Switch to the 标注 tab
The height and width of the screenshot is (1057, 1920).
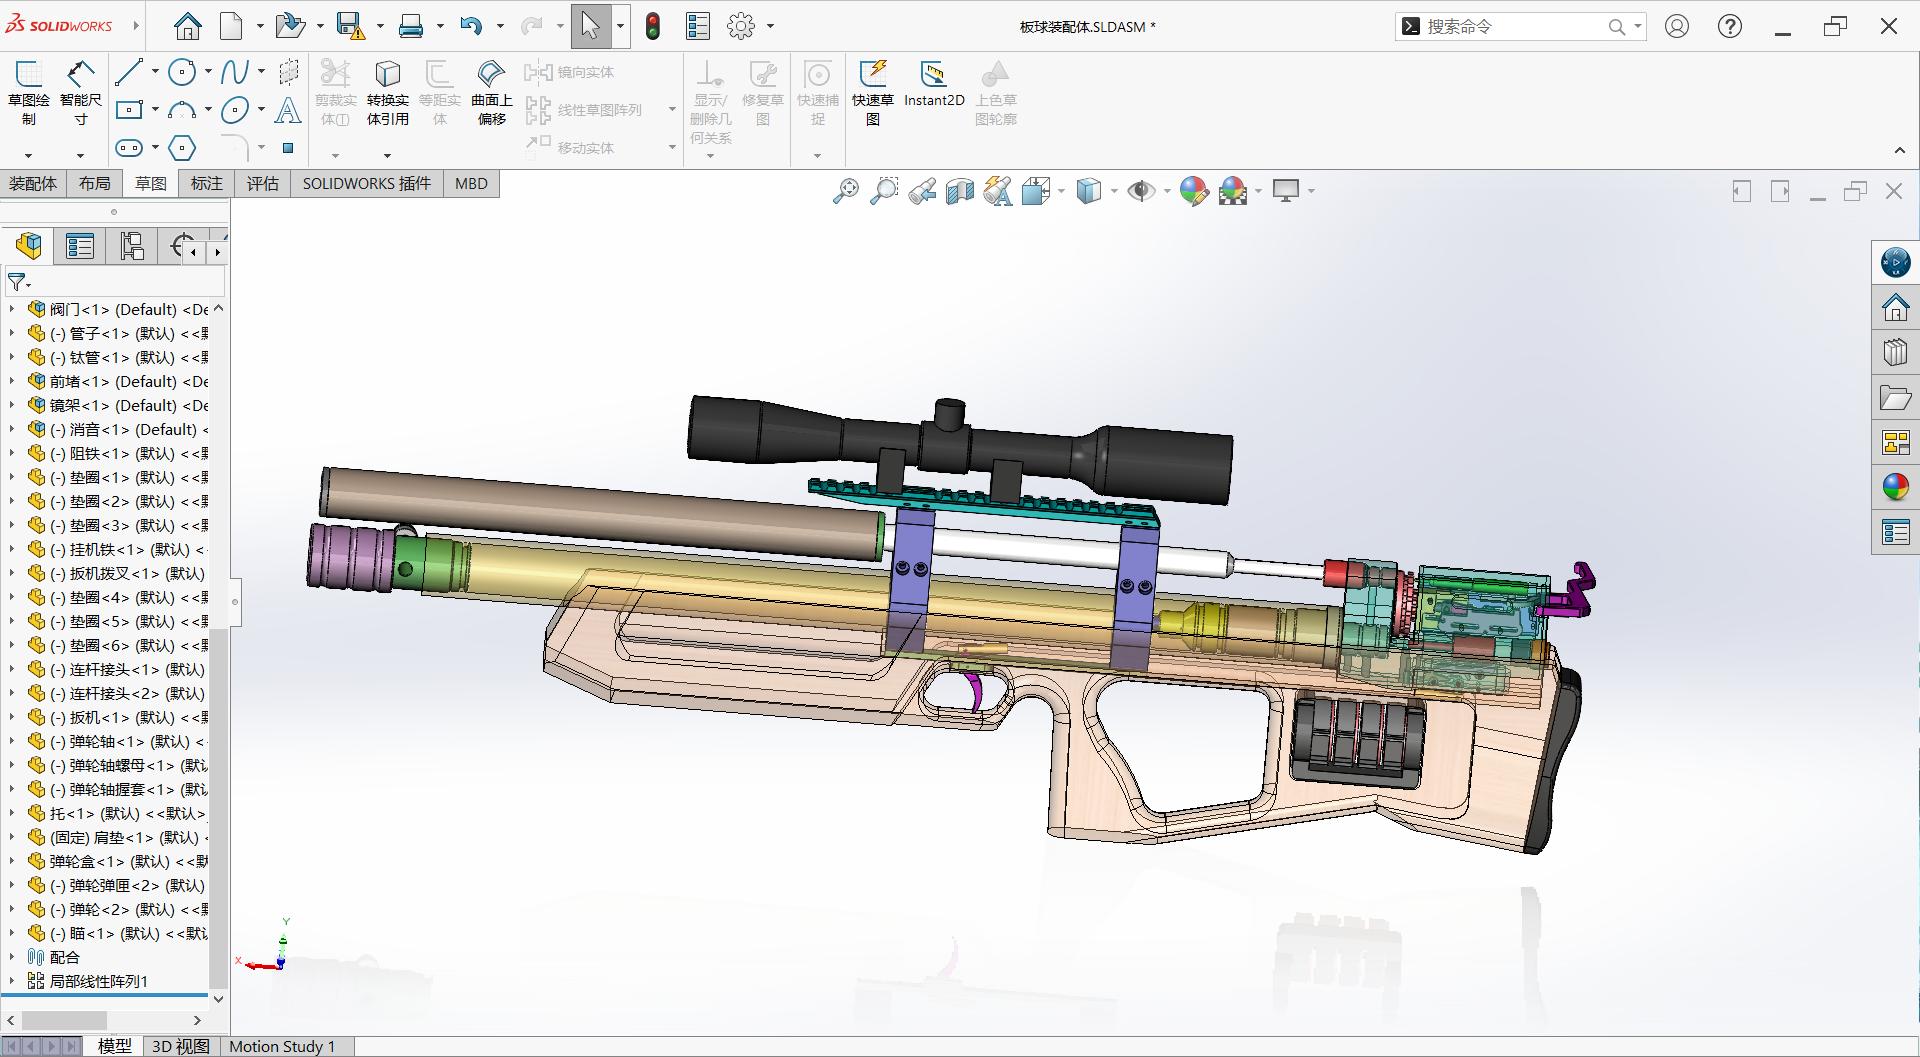point(207,183)
